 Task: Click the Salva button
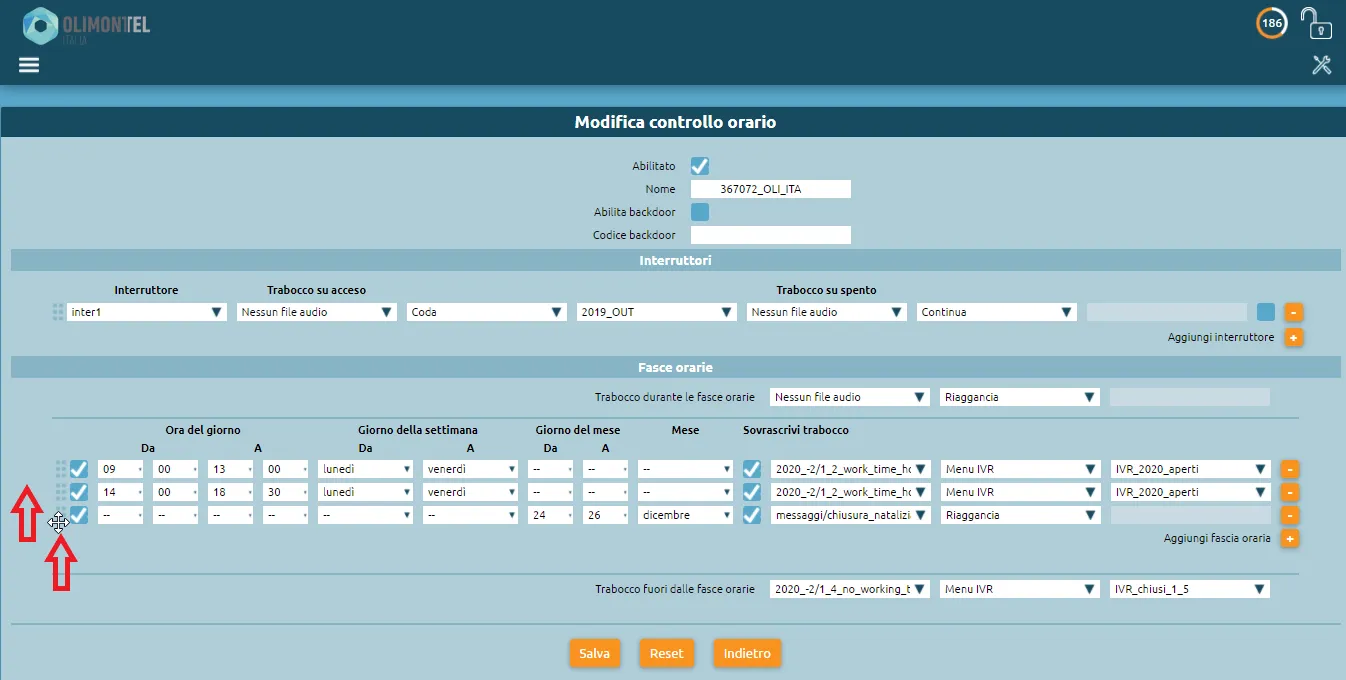[x=594, y=654]
